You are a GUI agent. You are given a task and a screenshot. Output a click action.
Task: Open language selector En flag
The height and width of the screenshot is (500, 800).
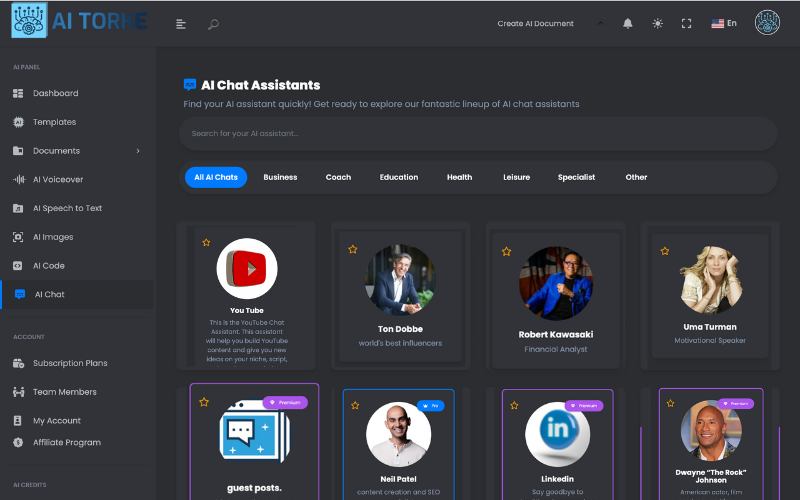(724, 23)
